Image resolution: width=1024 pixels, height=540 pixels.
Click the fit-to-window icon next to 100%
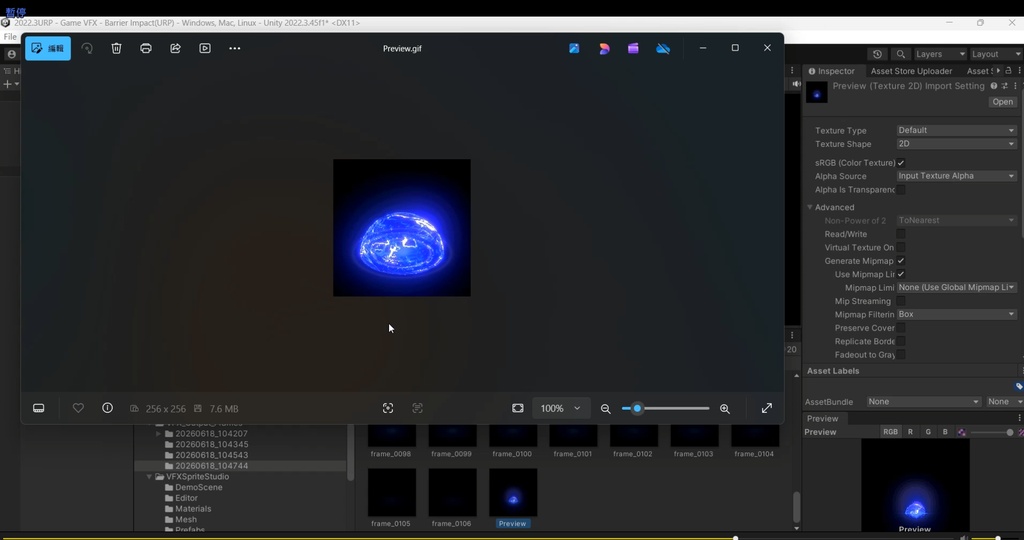coord(518,408)
